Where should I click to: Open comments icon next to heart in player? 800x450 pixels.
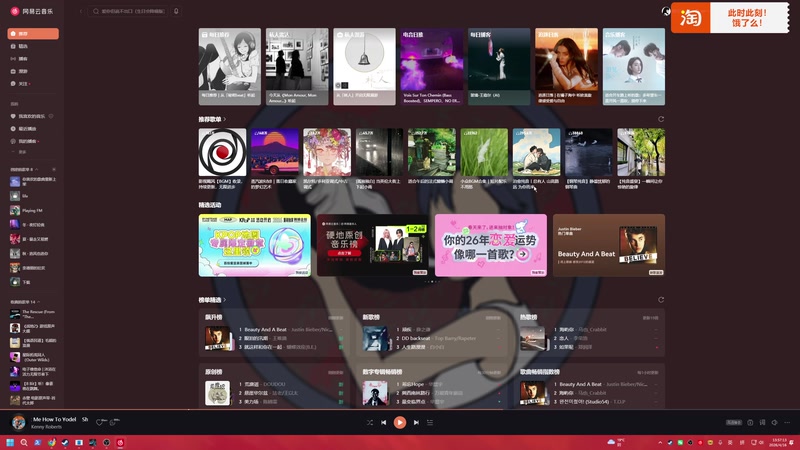113,422
